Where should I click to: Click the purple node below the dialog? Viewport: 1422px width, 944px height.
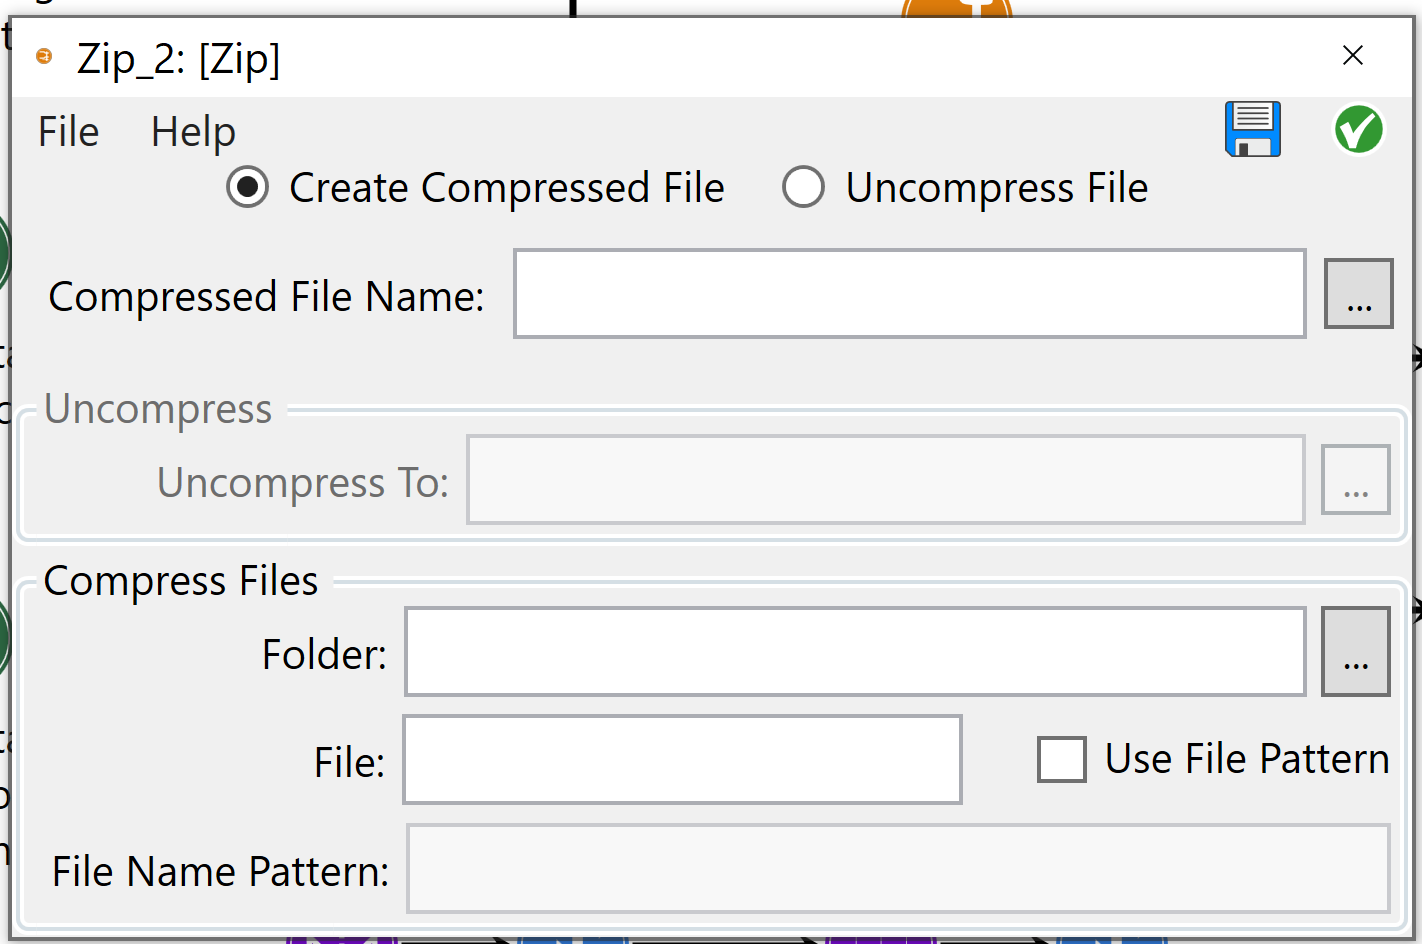(340, 938)
